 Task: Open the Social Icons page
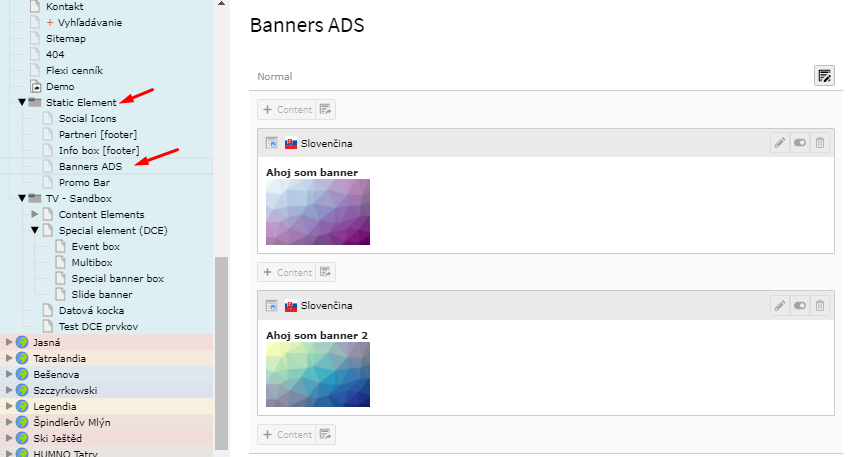point(87,119)
